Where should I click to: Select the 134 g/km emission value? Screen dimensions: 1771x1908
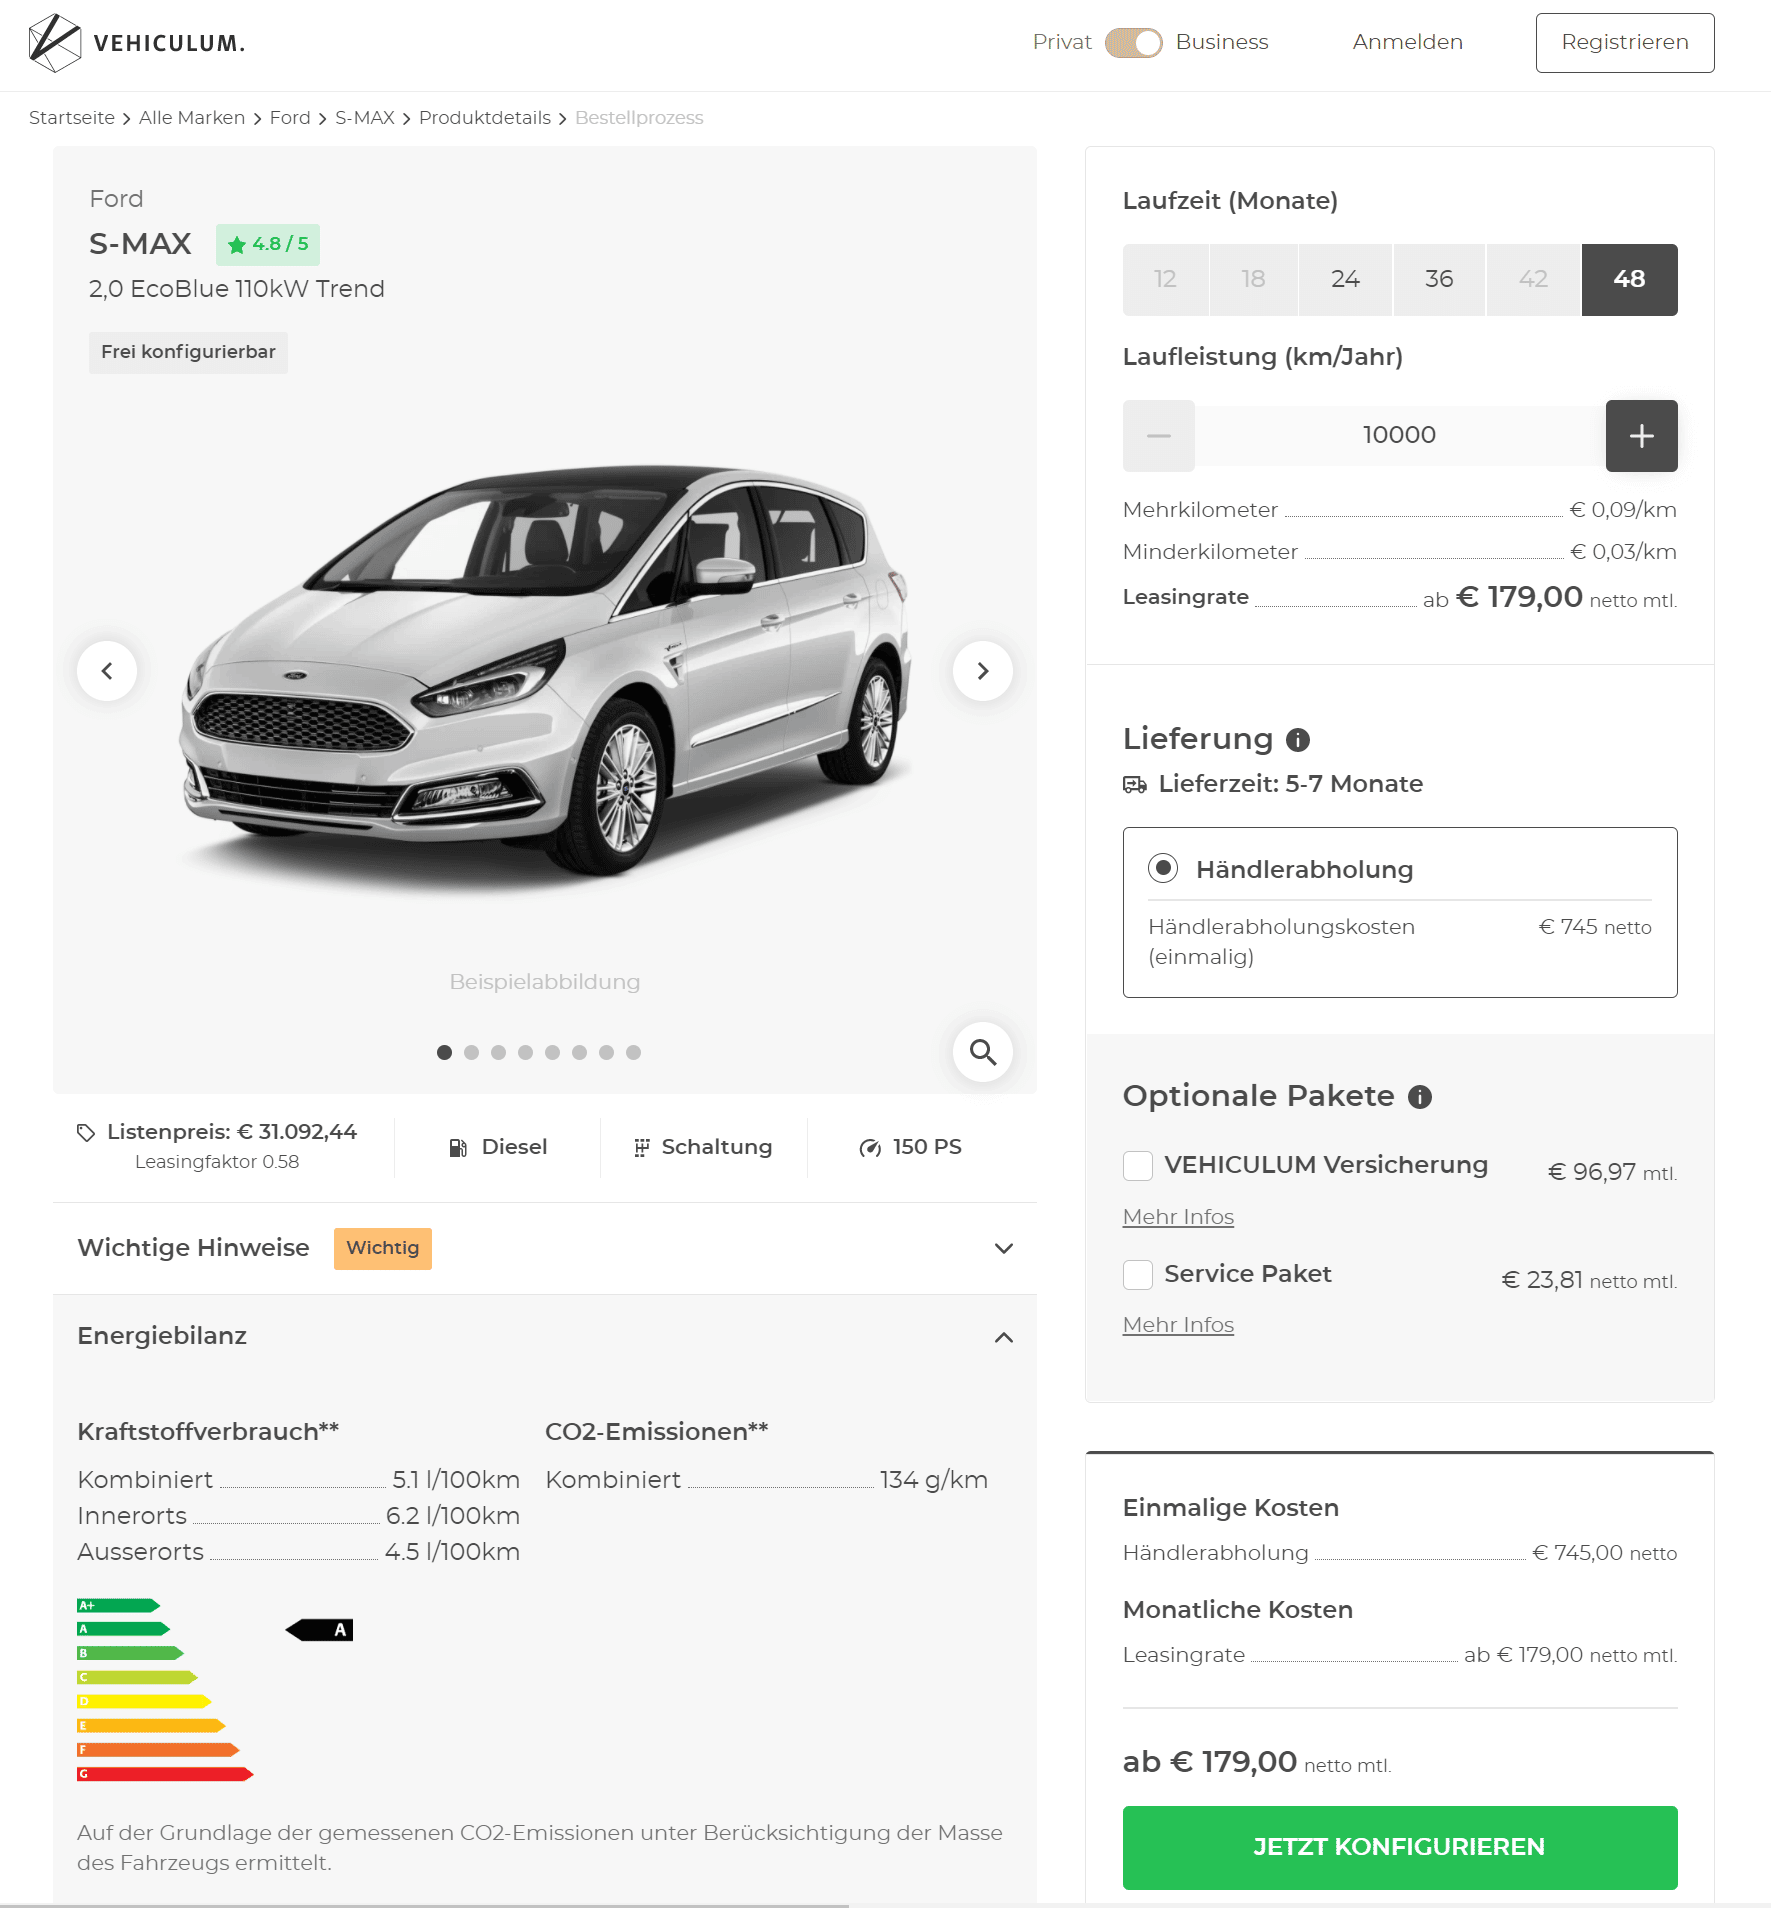(x=934, y=1480)
